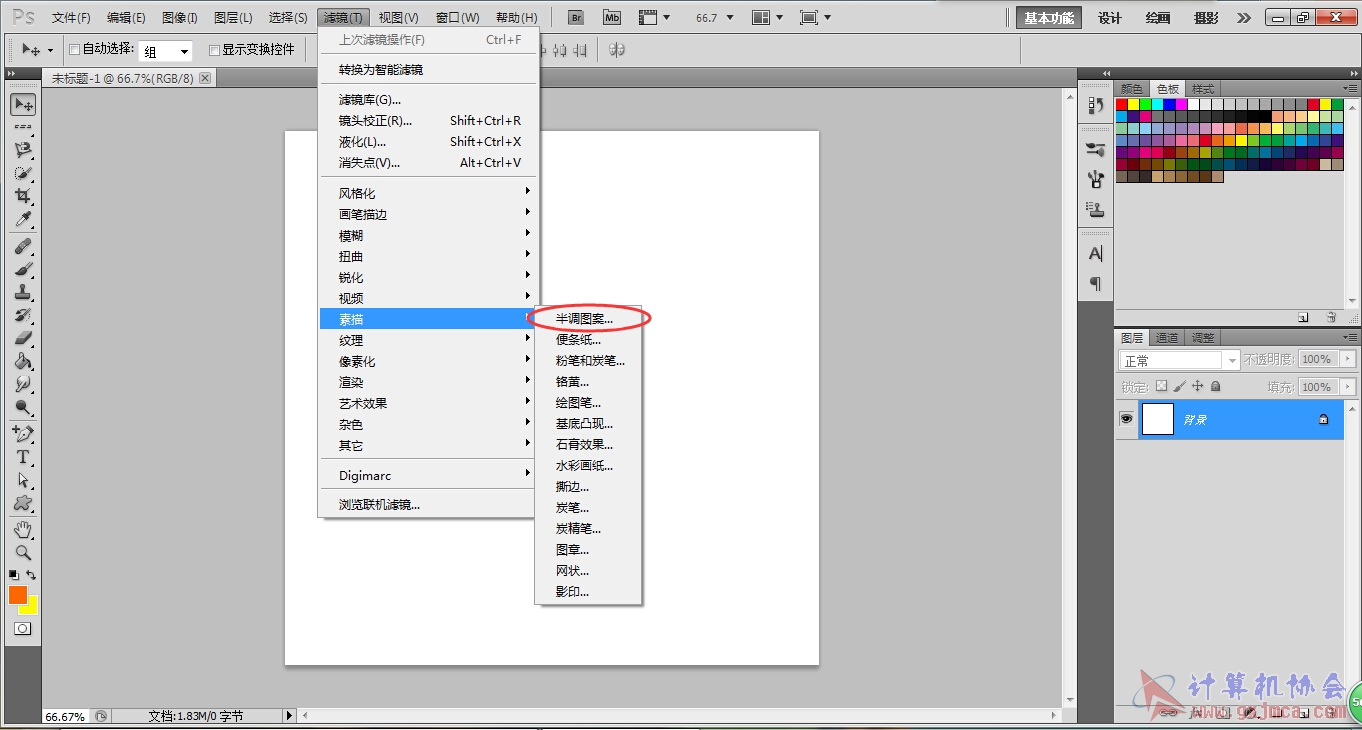Open the 模糊 filter submenu
The width and height of the screenshot is (1362, 730).
tap(428, 235)
